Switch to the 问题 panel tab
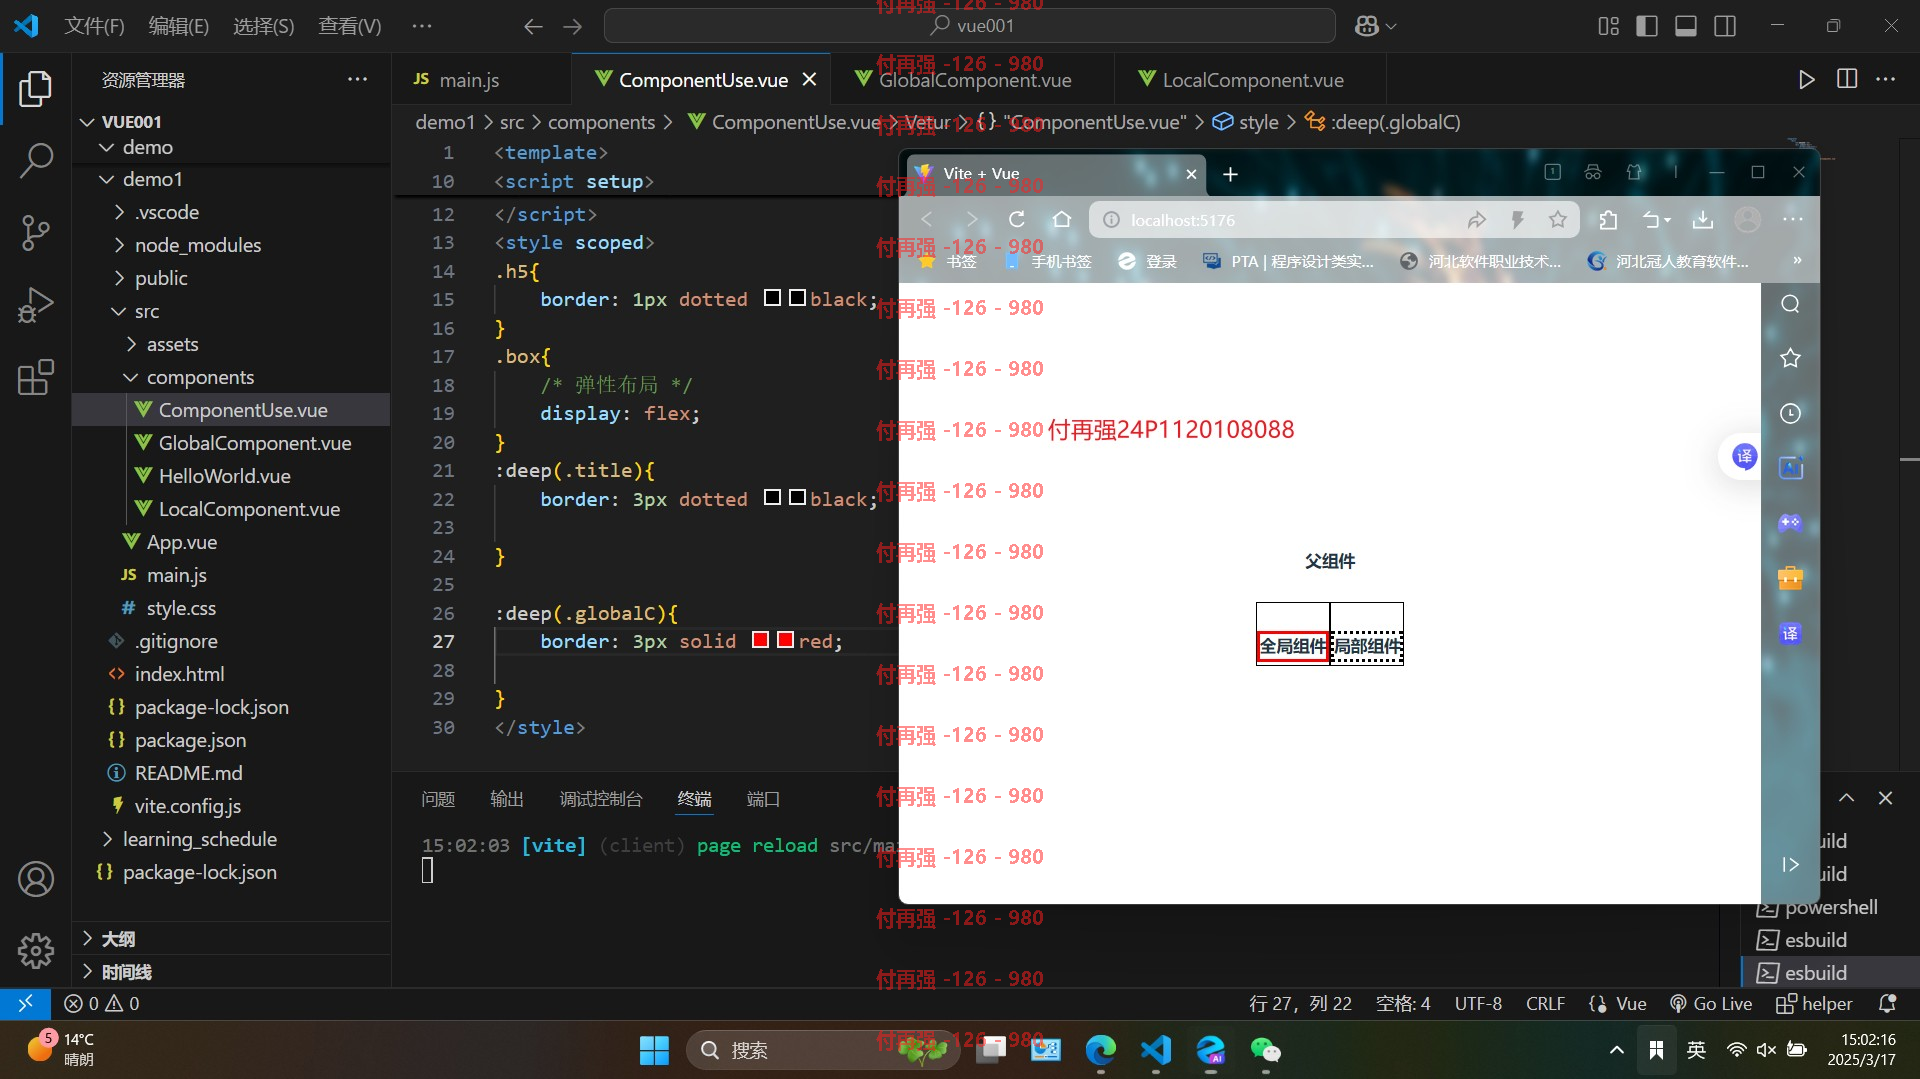1920x1079 pixels. pos(438,799)
